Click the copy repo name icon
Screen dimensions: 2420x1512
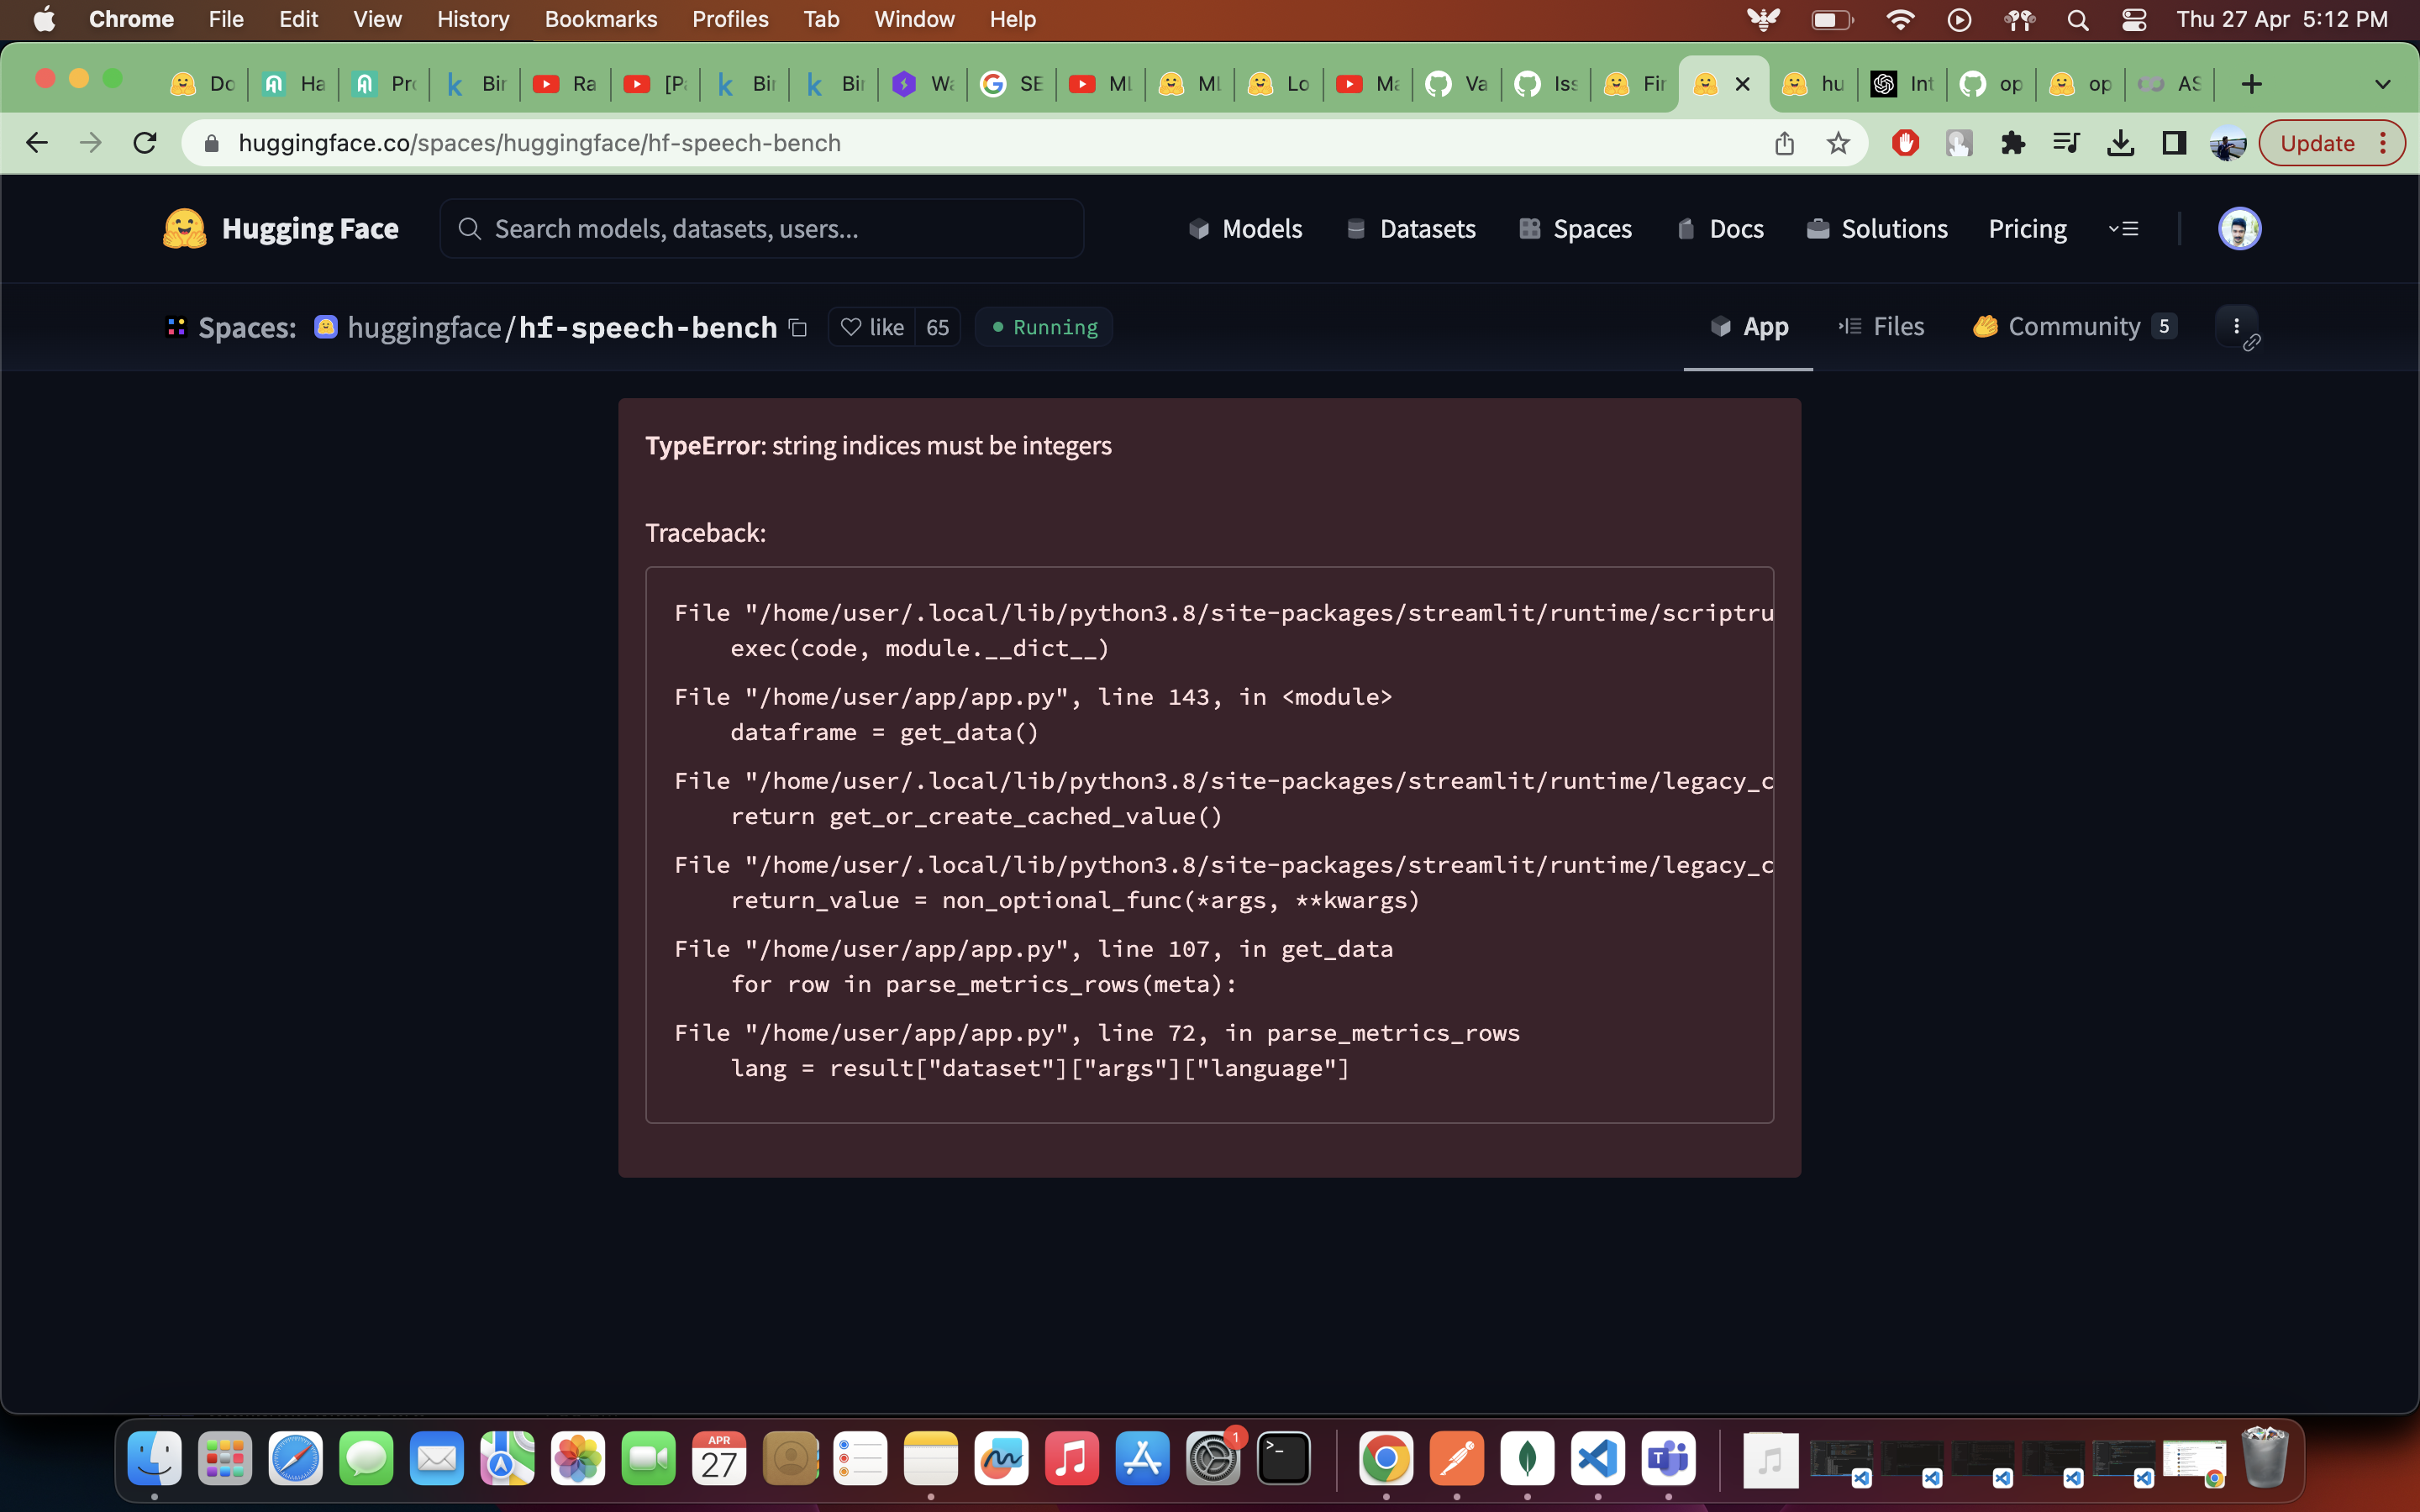tap(798, 328)
